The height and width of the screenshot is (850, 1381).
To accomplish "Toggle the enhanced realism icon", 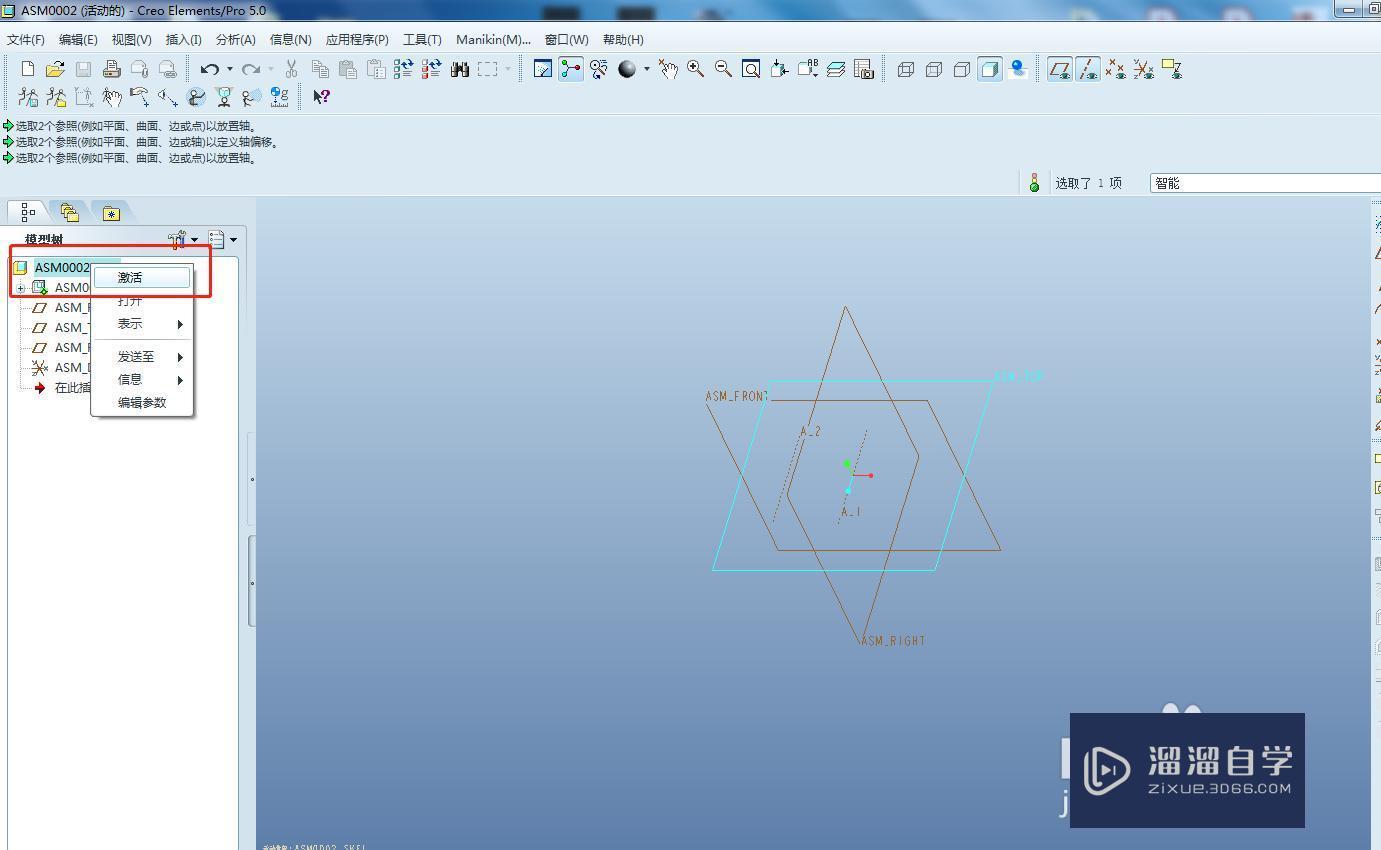I will (1018, 69).
